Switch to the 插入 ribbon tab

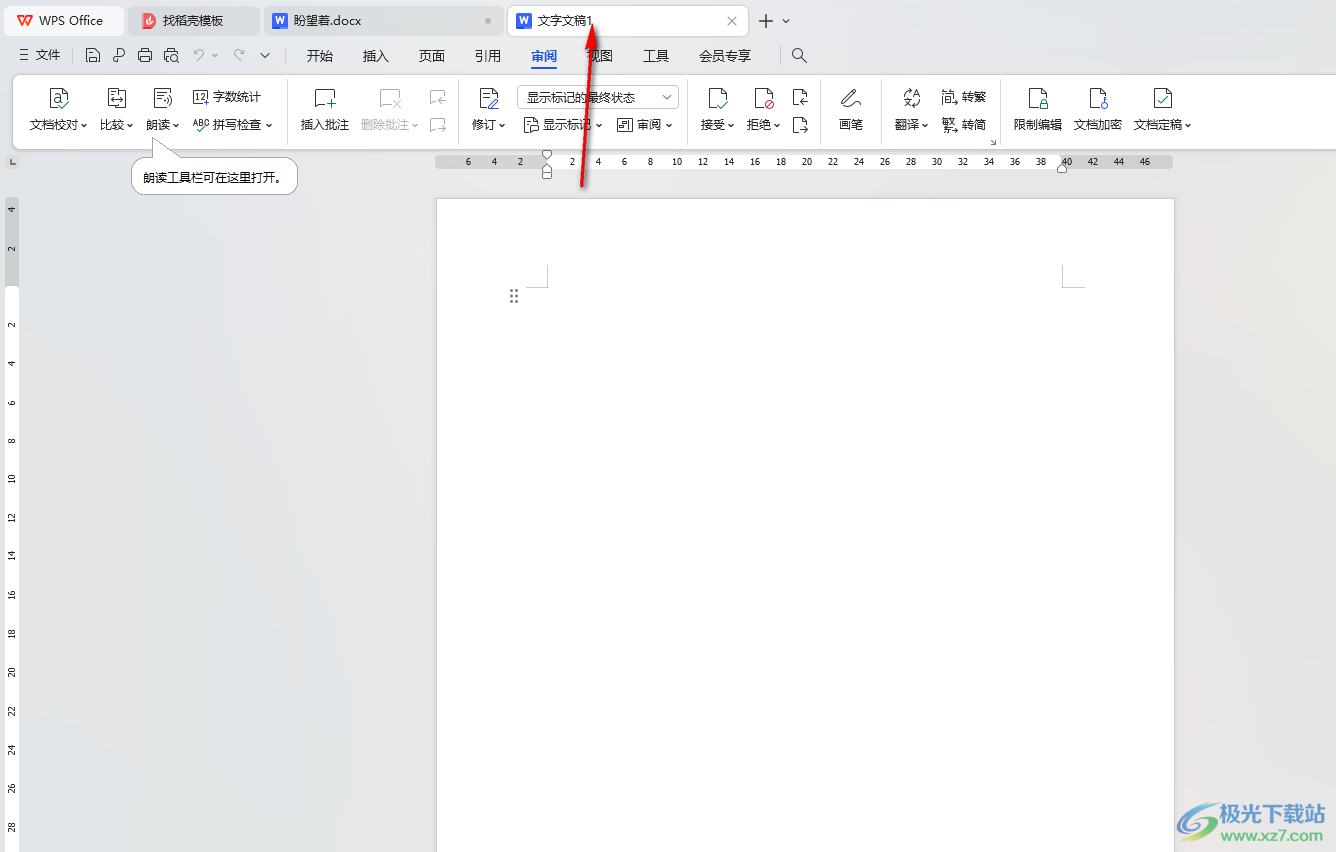[x=376, y=56]
